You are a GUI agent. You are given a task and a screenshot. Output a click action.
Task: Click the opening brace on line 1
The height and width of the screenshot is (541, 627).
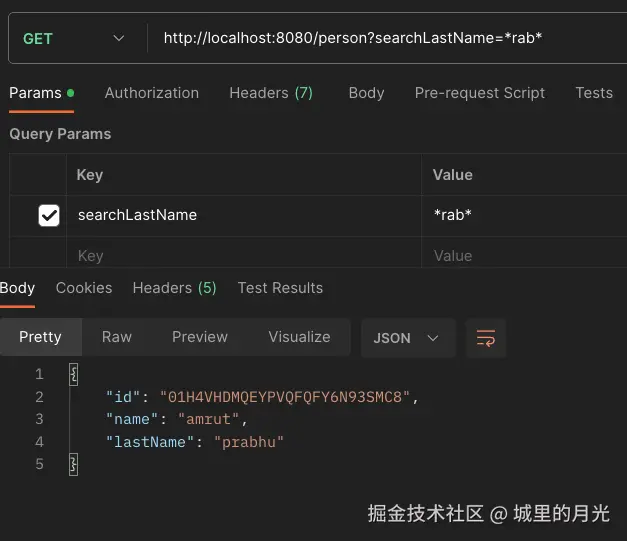click(74, 374)
